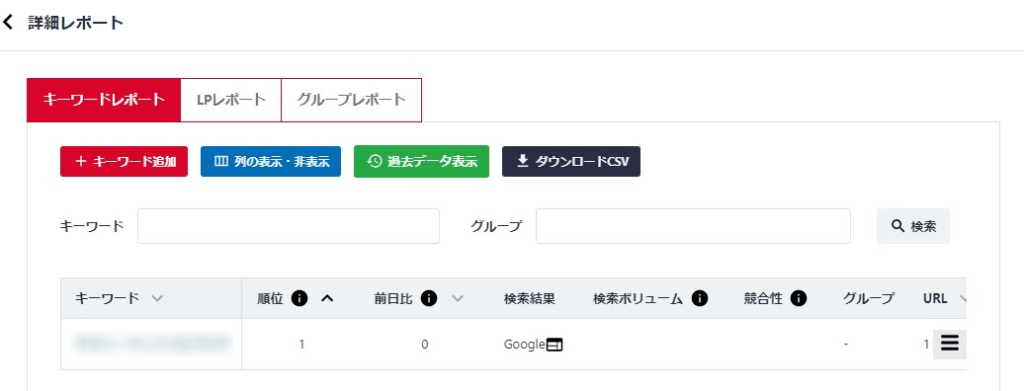This screenshot has height=391, width=1024.
Task: Select the キーワードレポート tab
Action: point(103,100)
